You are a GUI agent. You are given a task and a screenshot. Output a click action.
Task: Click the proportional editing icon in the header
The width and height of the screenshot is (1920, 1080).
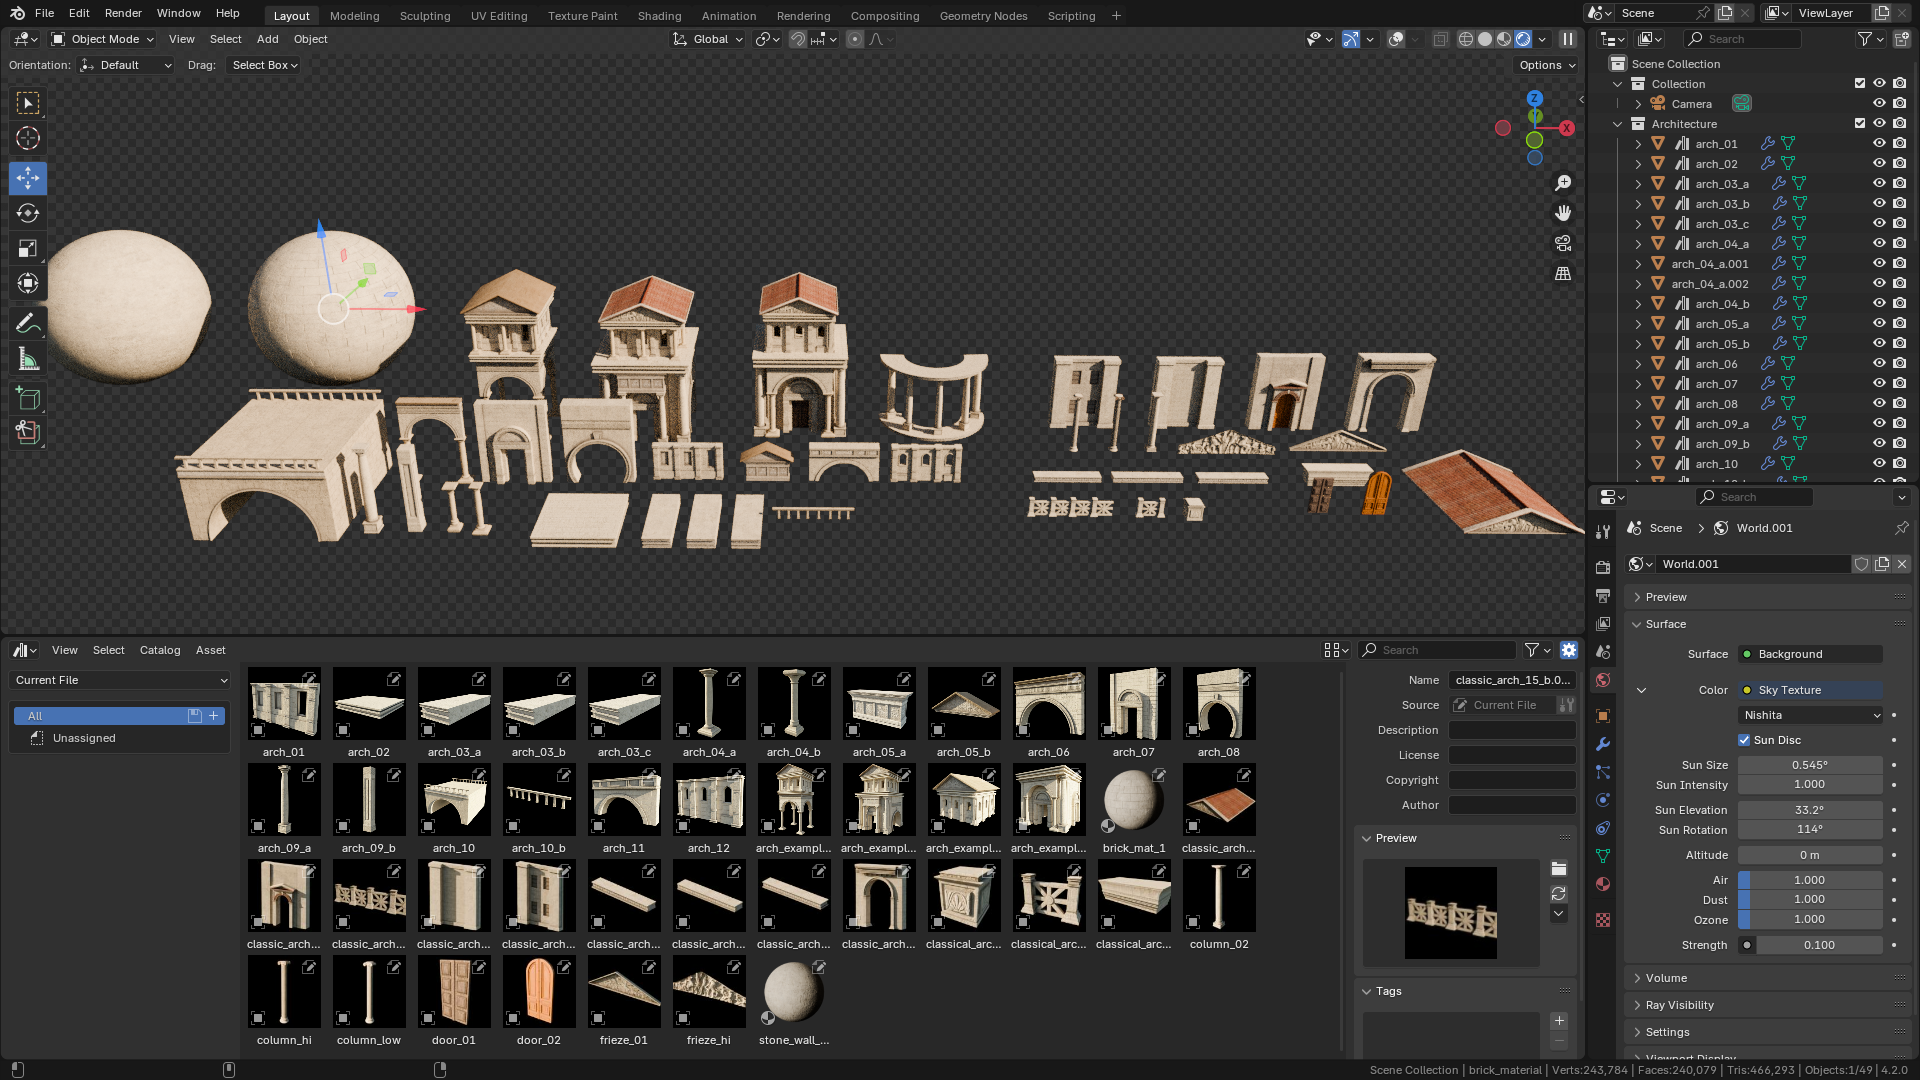855,39
